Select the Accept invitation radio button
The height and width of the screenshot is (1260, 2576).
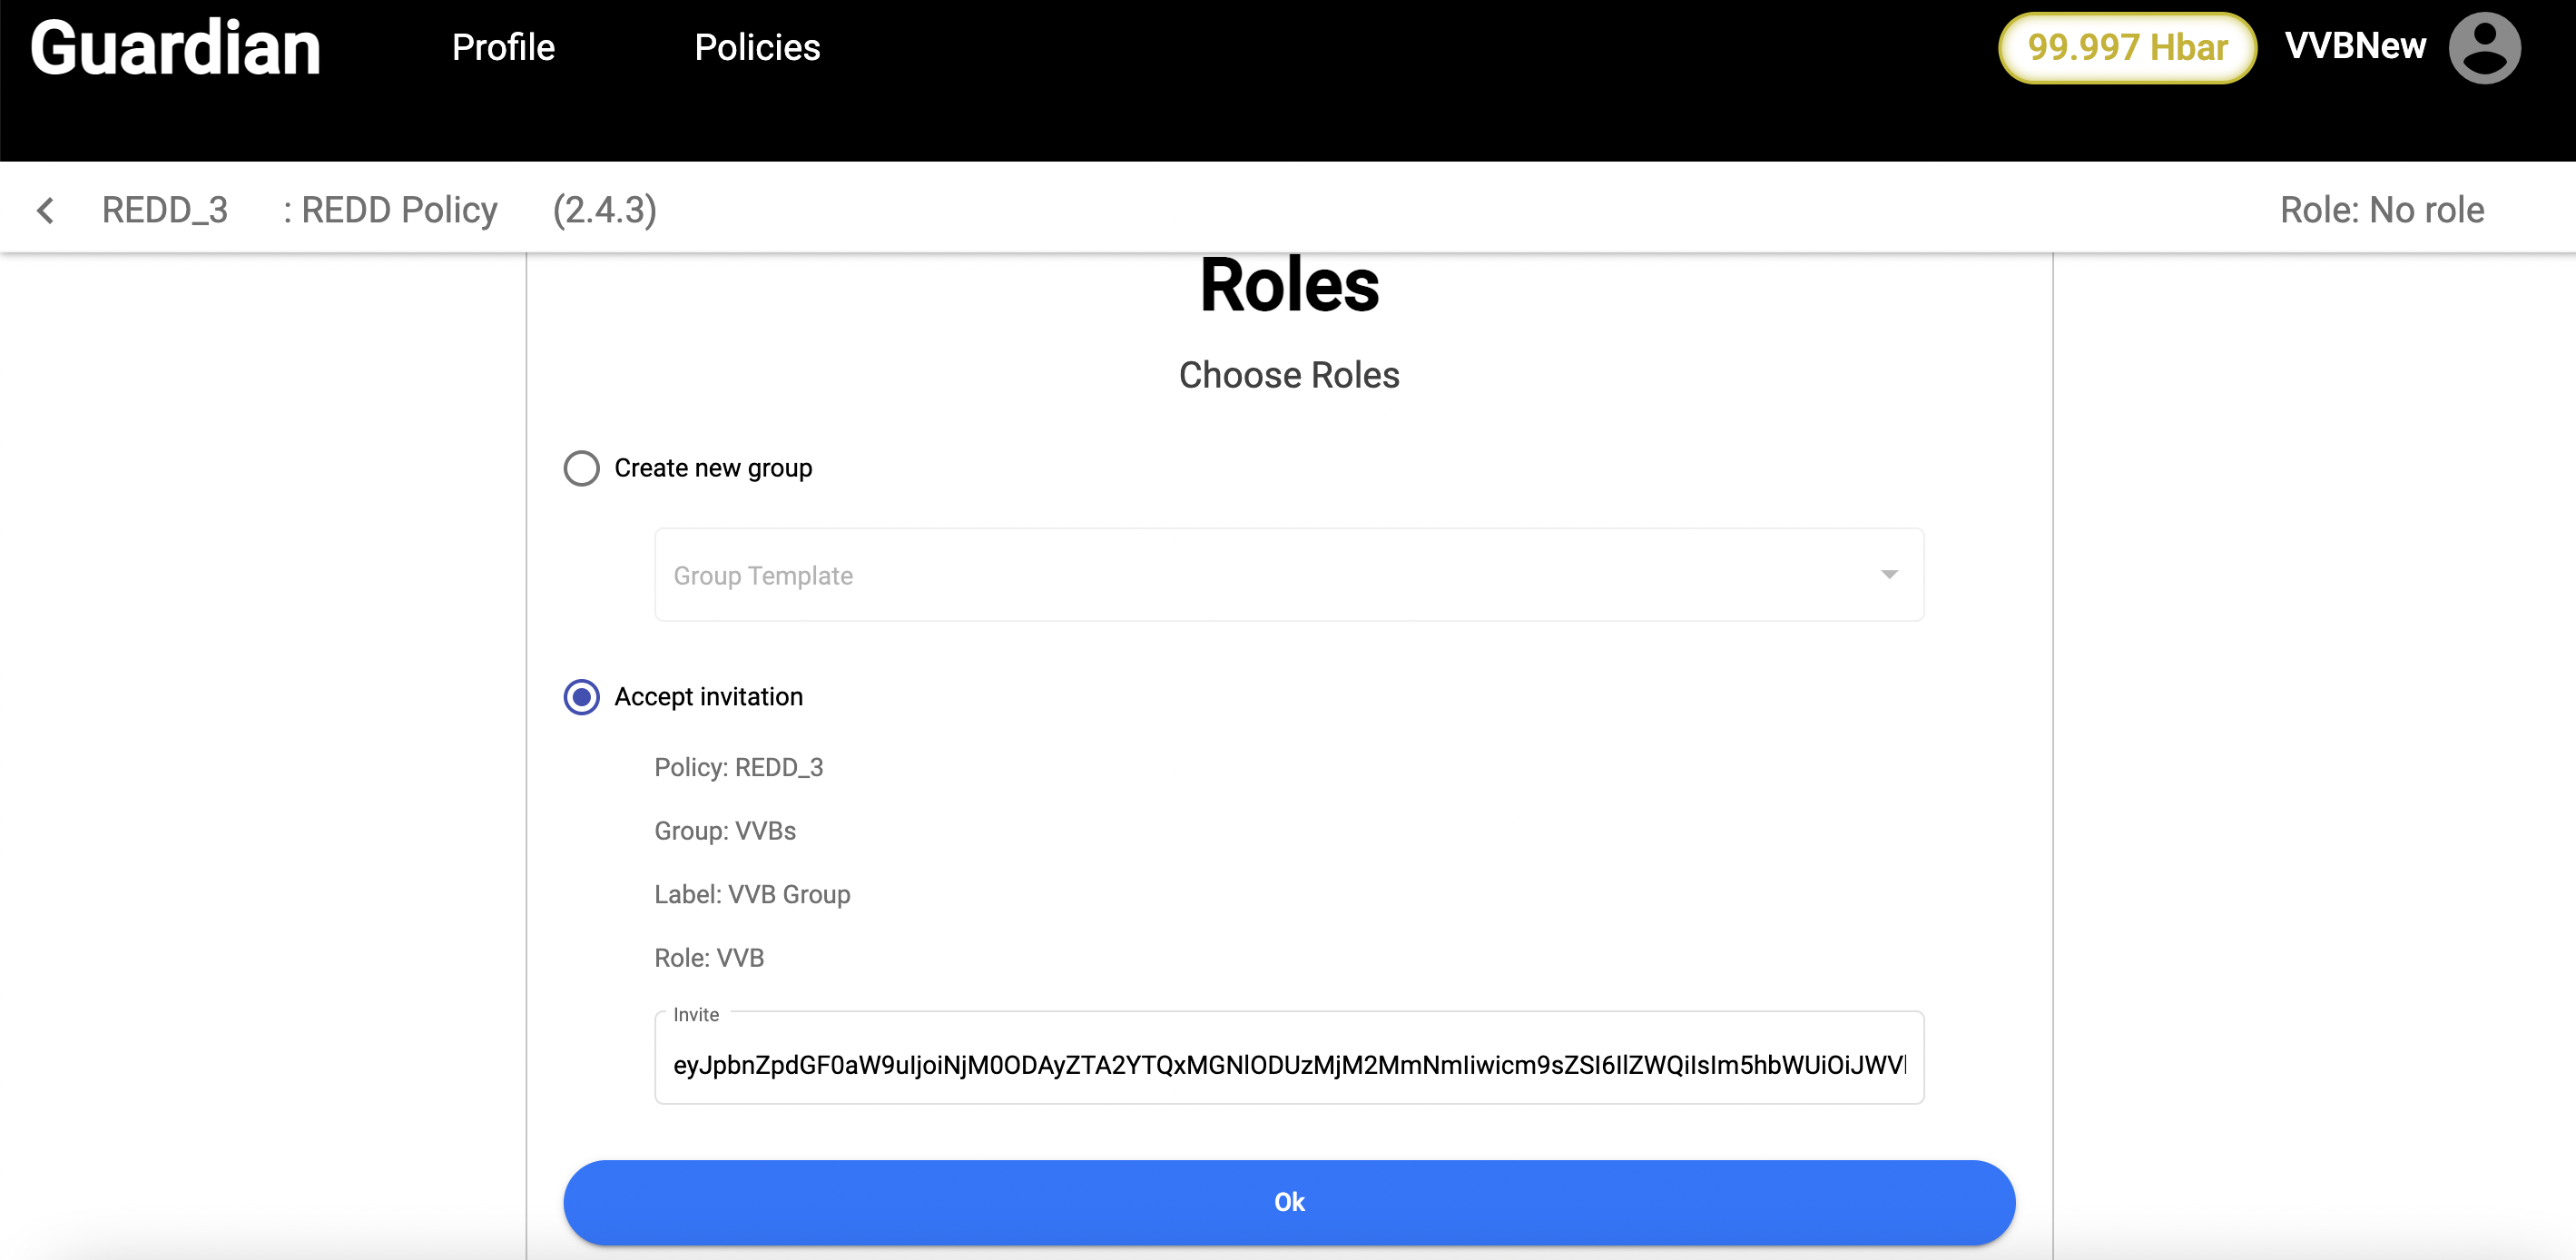(581, 697)
